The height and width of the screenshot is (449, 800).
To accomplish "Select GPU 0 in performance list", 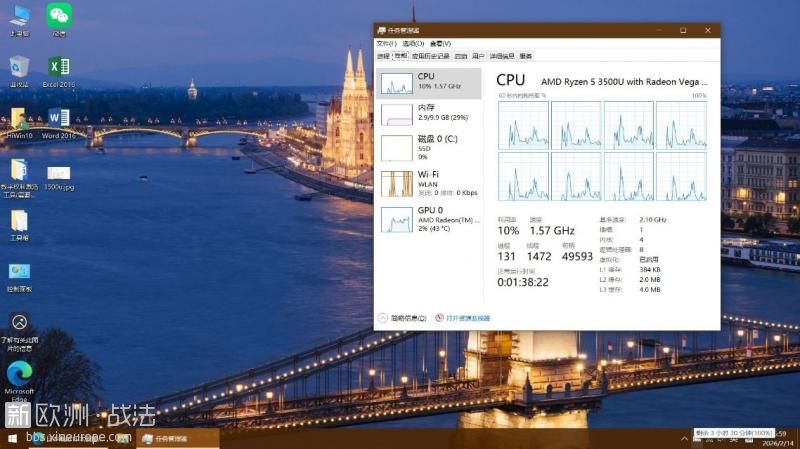I will tap(428, 218).
